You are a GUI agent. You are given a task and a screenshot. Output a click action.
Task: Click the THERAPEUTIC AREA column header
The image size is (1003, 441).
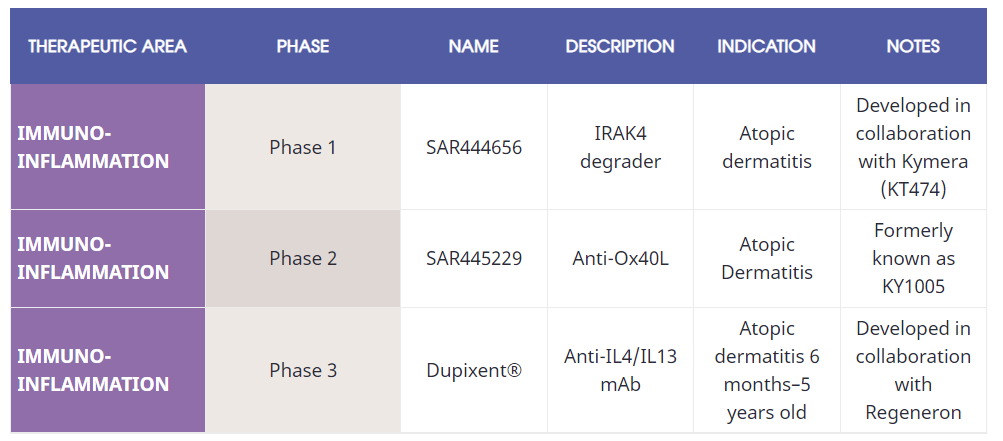click(x=107, y=46)
